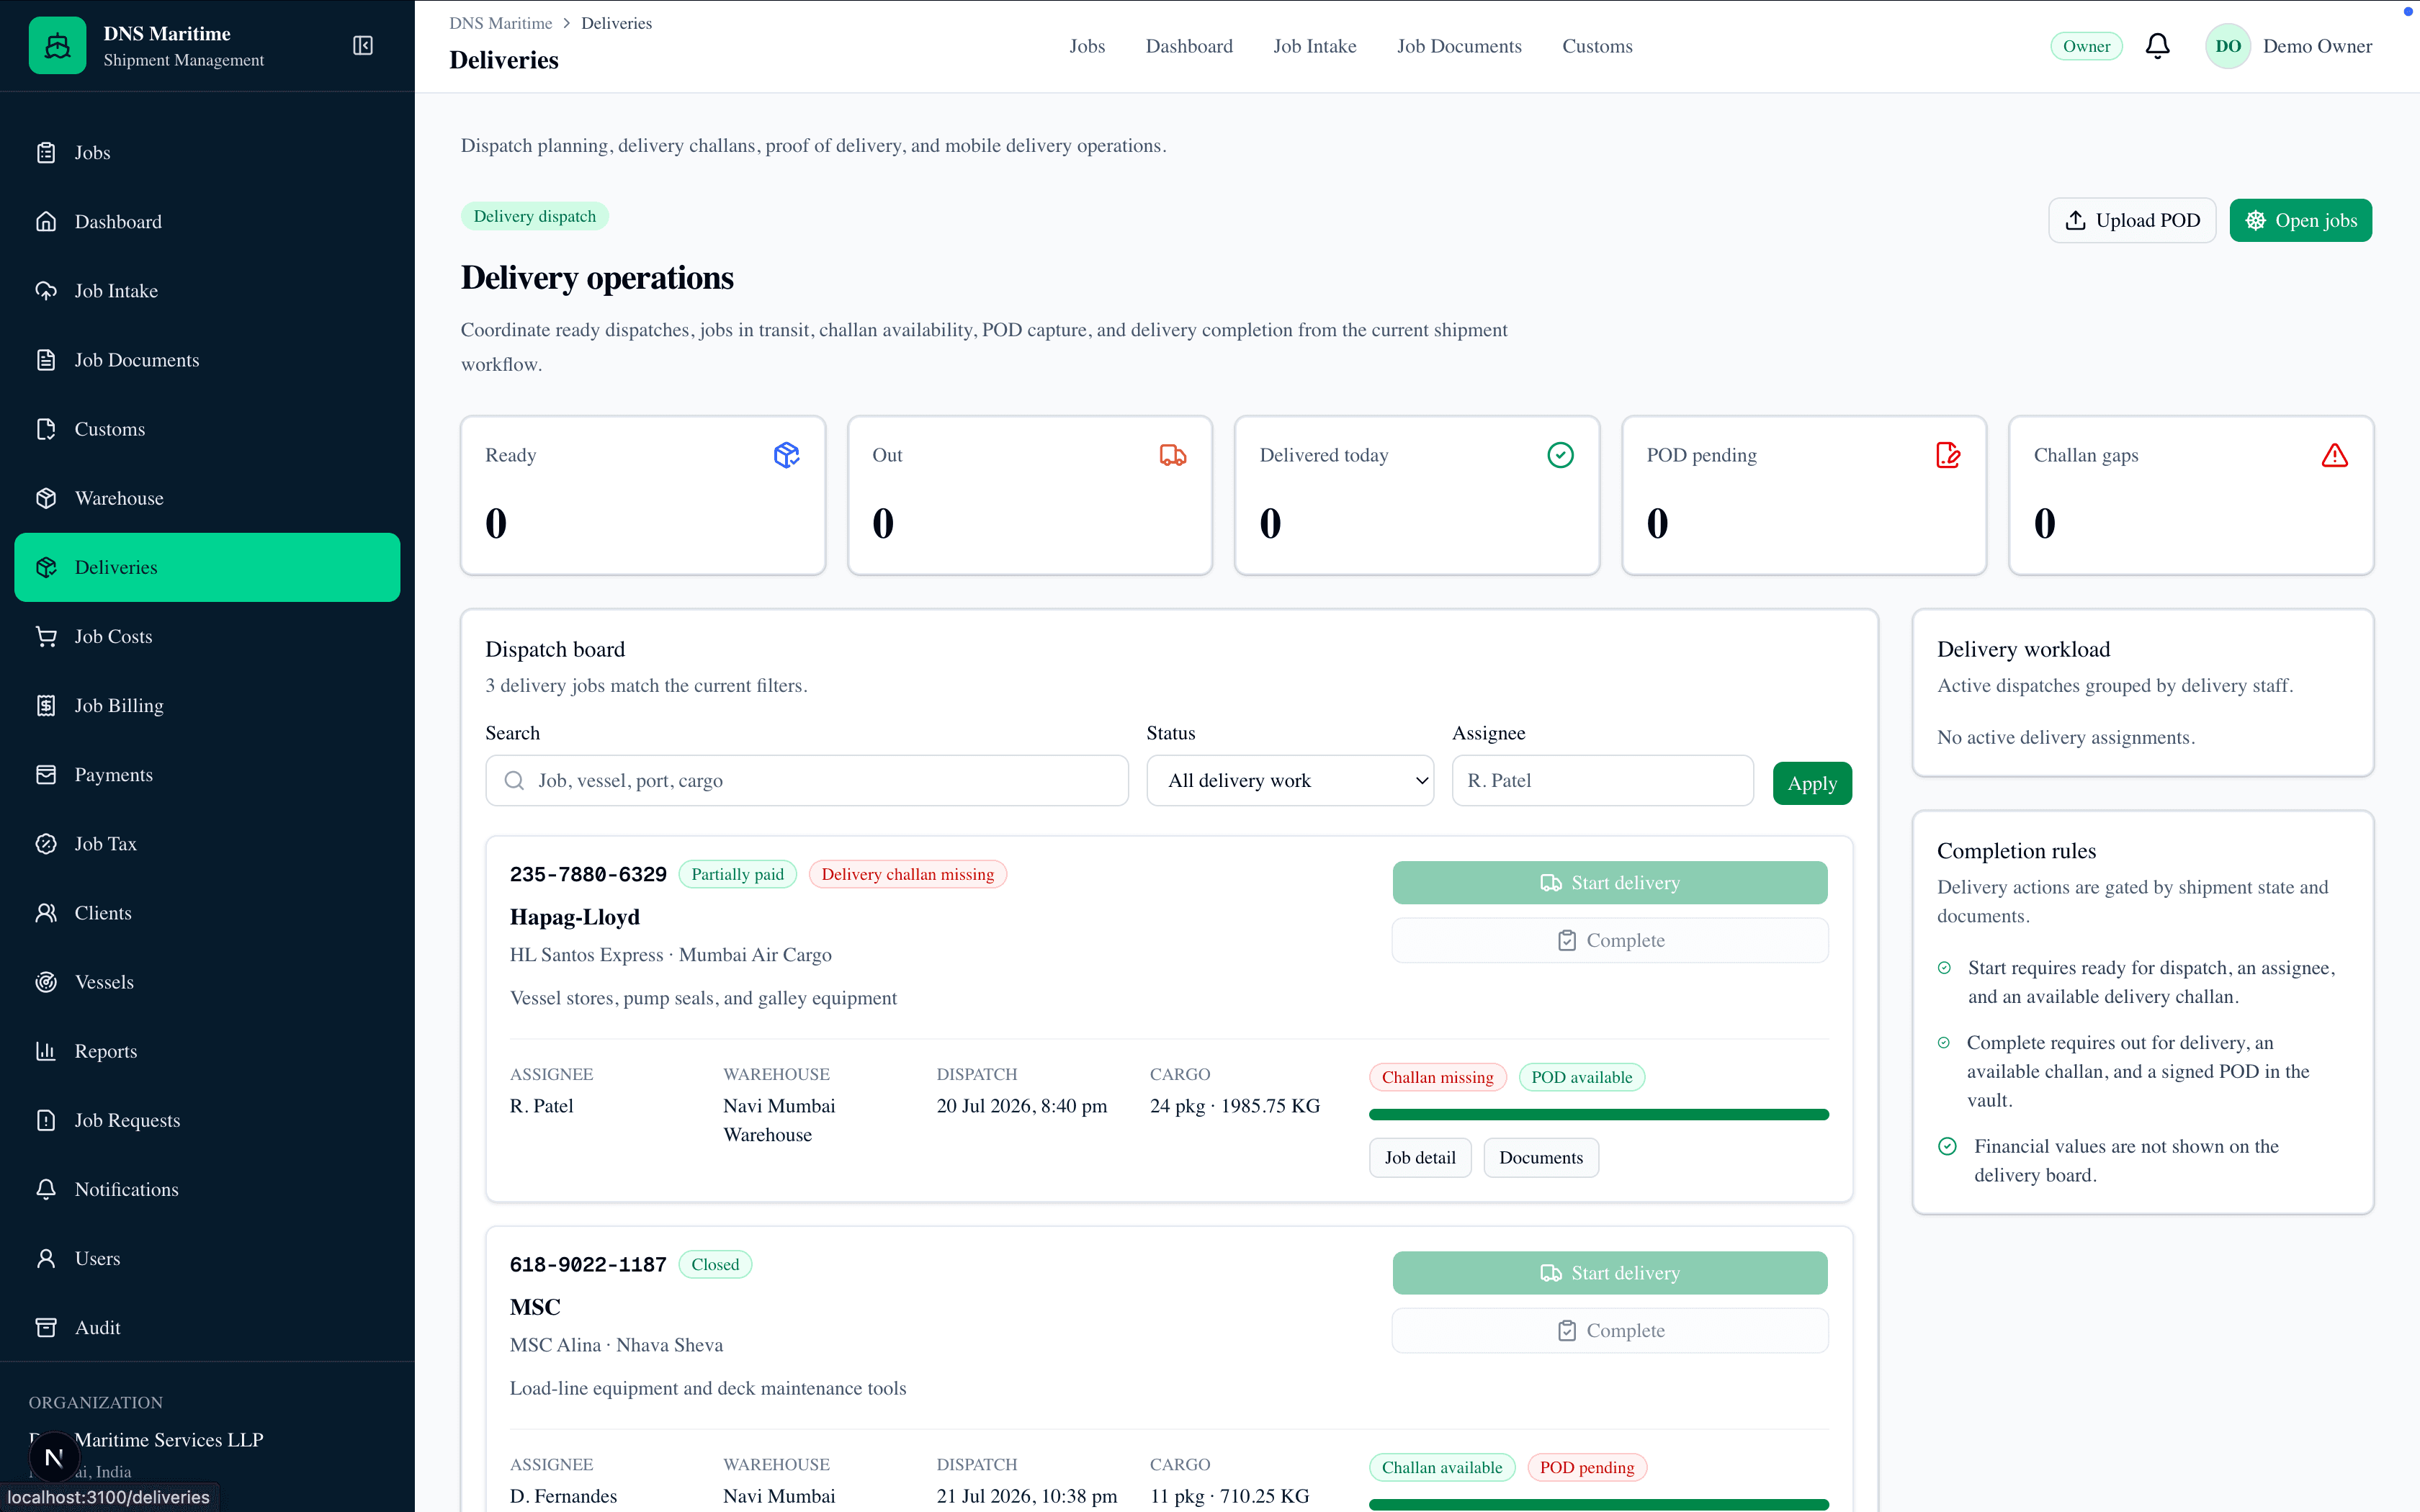This screenshot has width=2420, height=1512.
Task: Focus the Assignee input field
Action: pos(1602,781)
